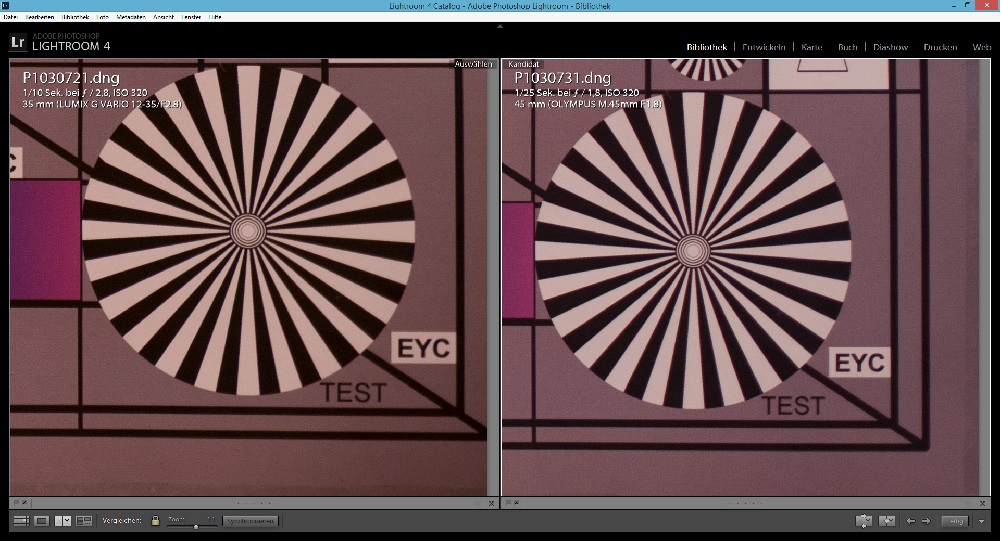Open the Bibliothek menu in menu bar

[76, 17]
